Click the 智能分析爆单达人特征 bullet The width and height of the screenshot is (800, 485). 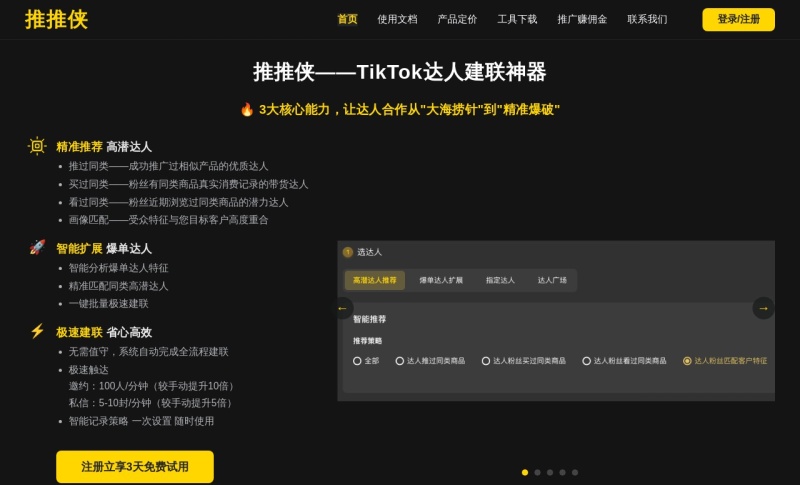click(118, 268)
